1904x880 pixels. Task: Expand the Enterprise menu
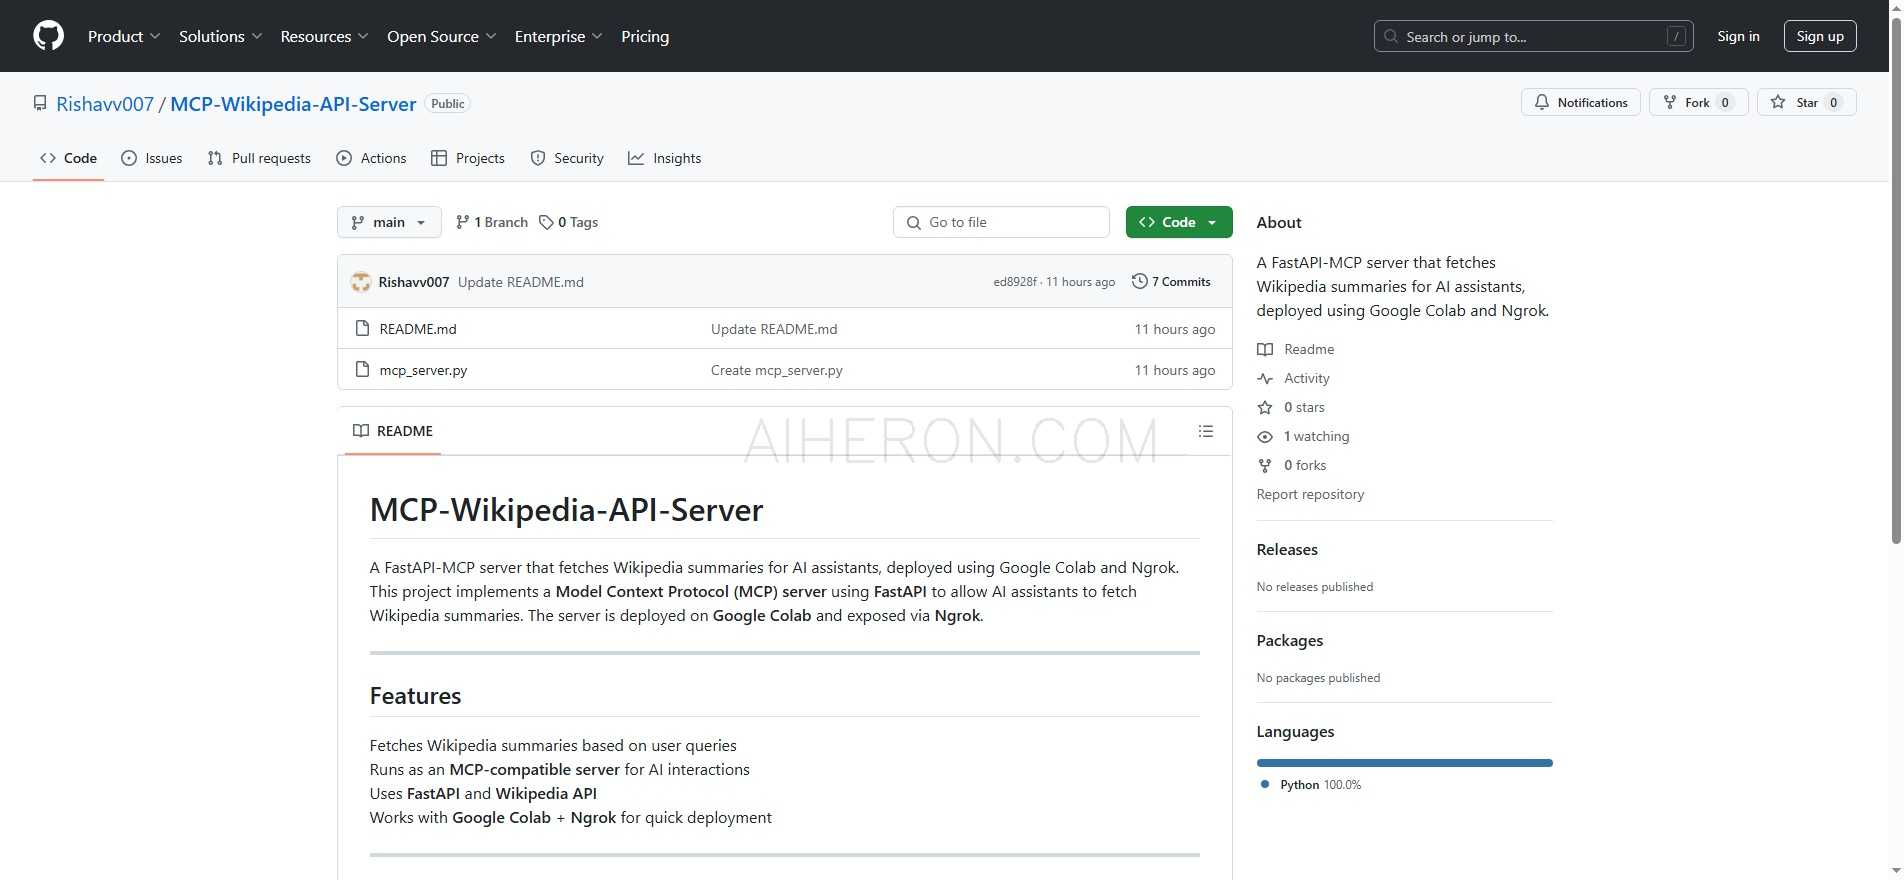[558, 36]
